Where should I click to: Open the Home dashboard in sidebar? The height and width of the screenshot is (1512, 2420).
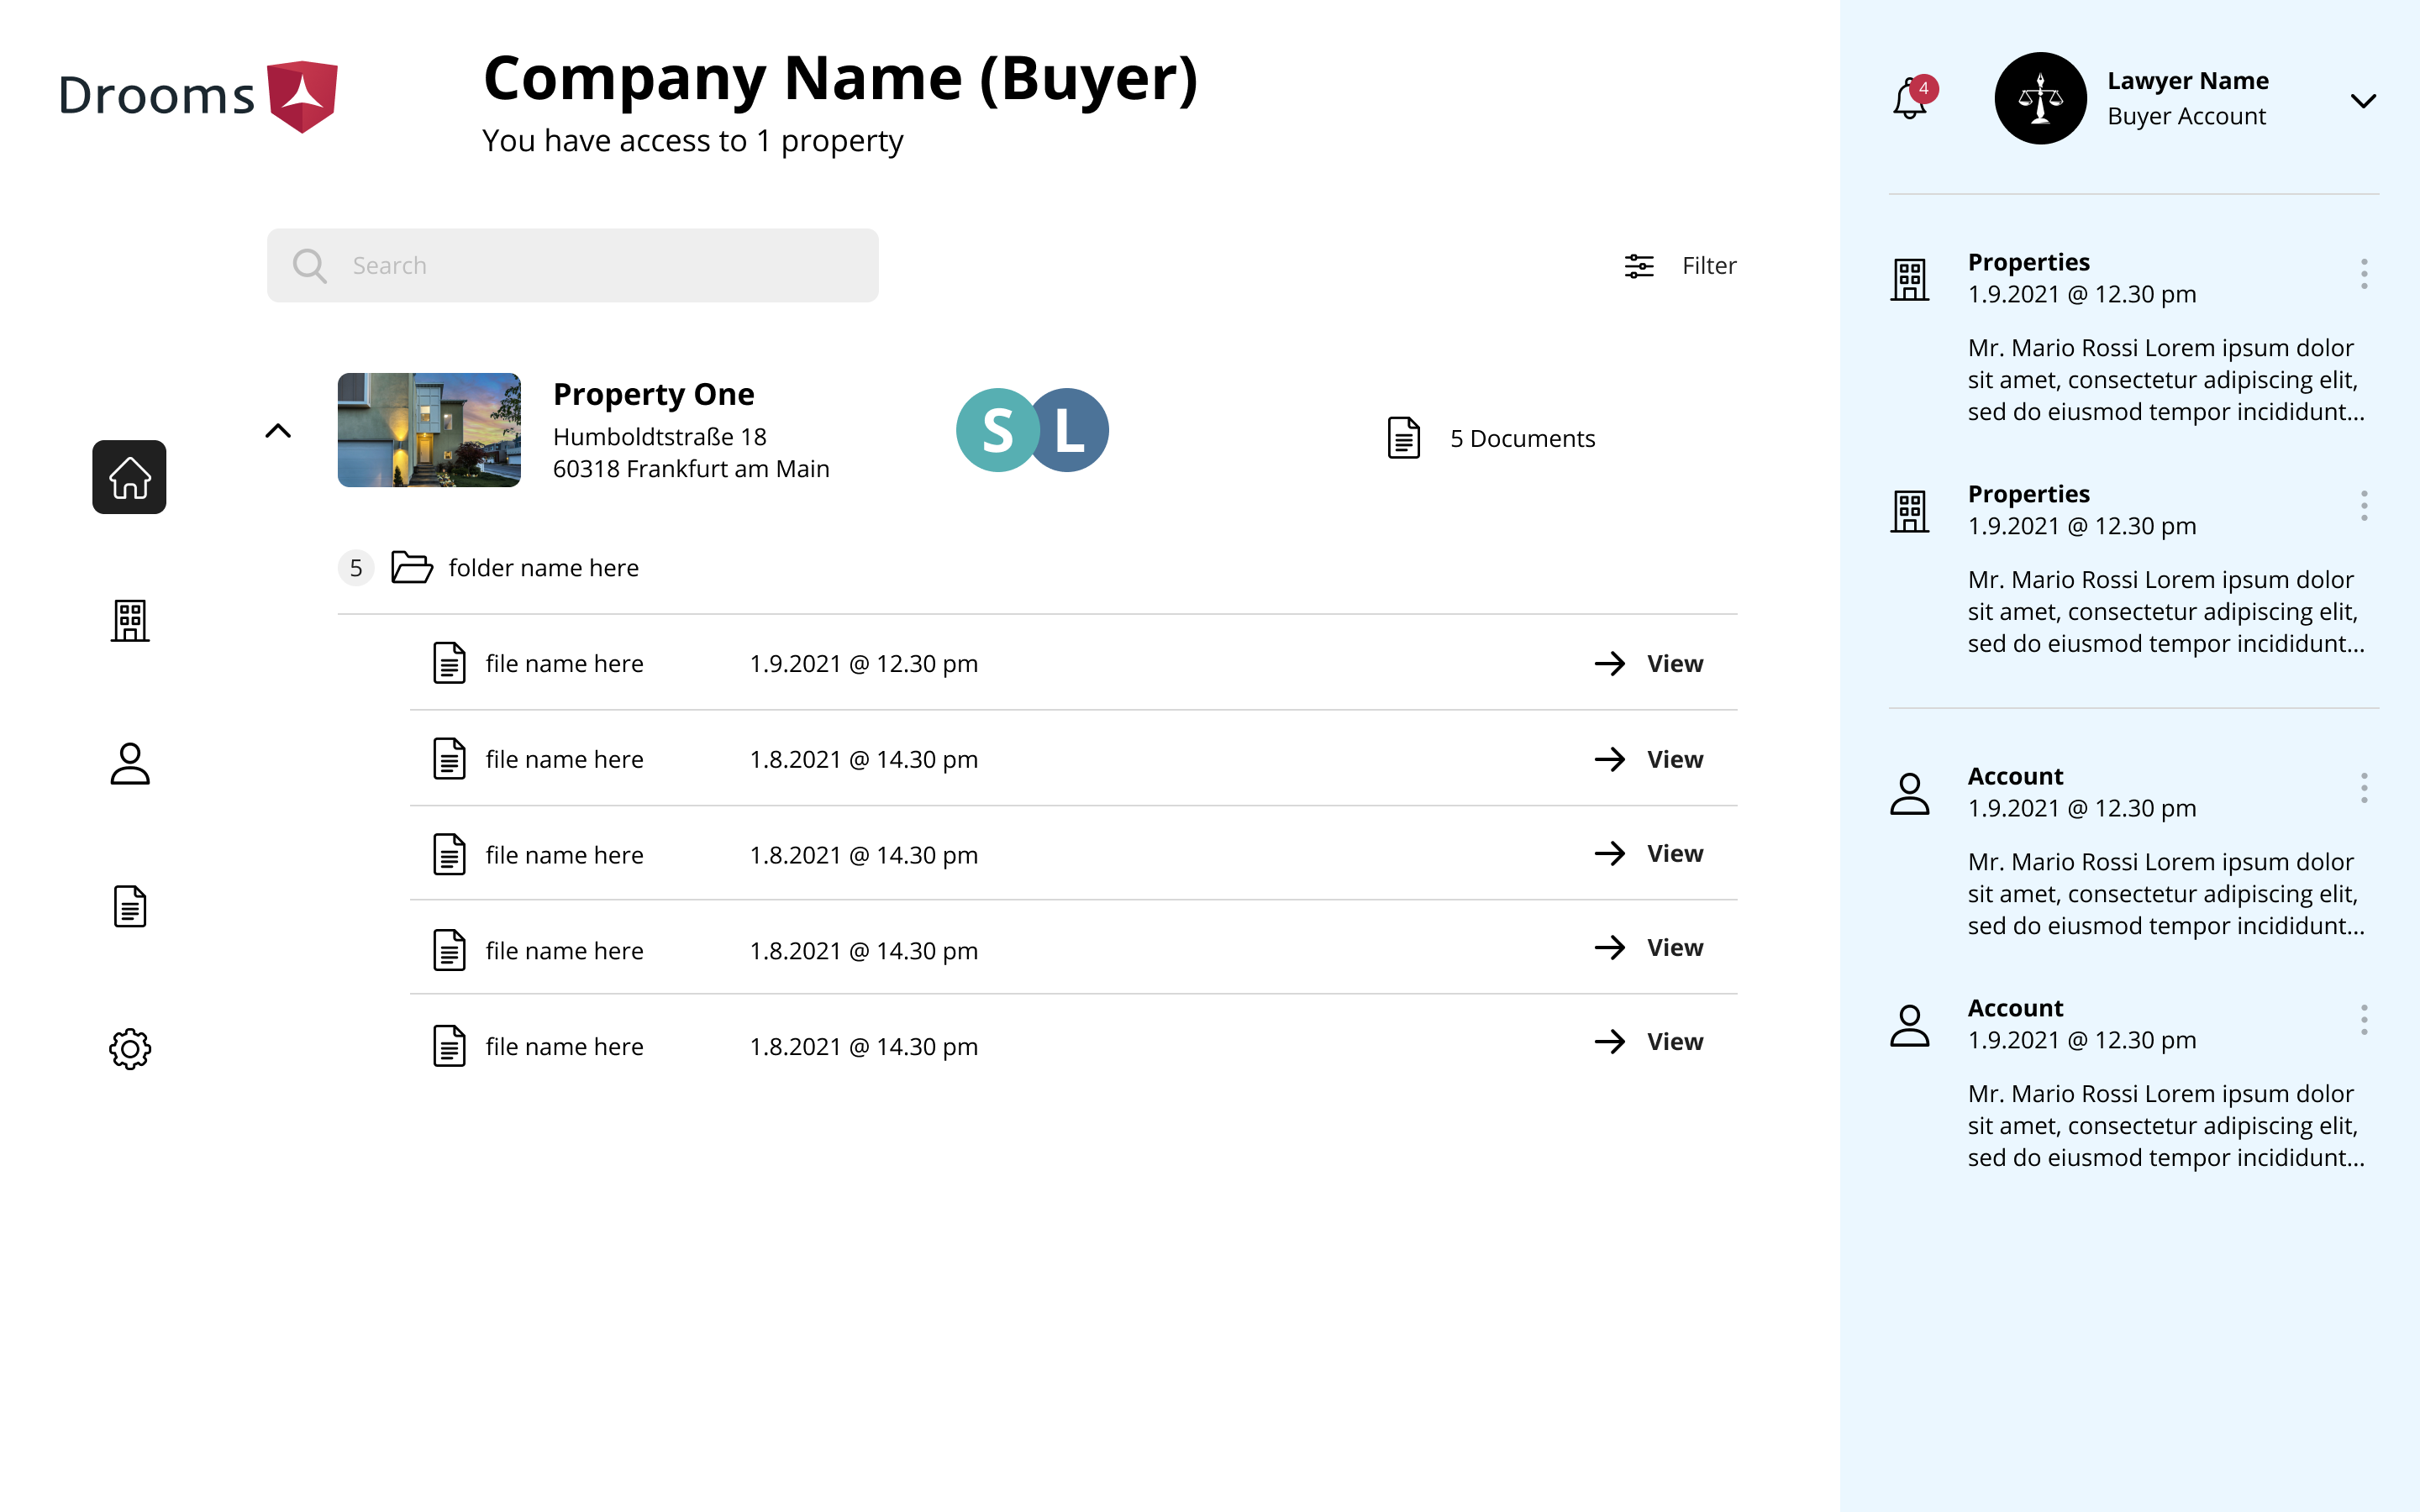(x=129, y=477)
